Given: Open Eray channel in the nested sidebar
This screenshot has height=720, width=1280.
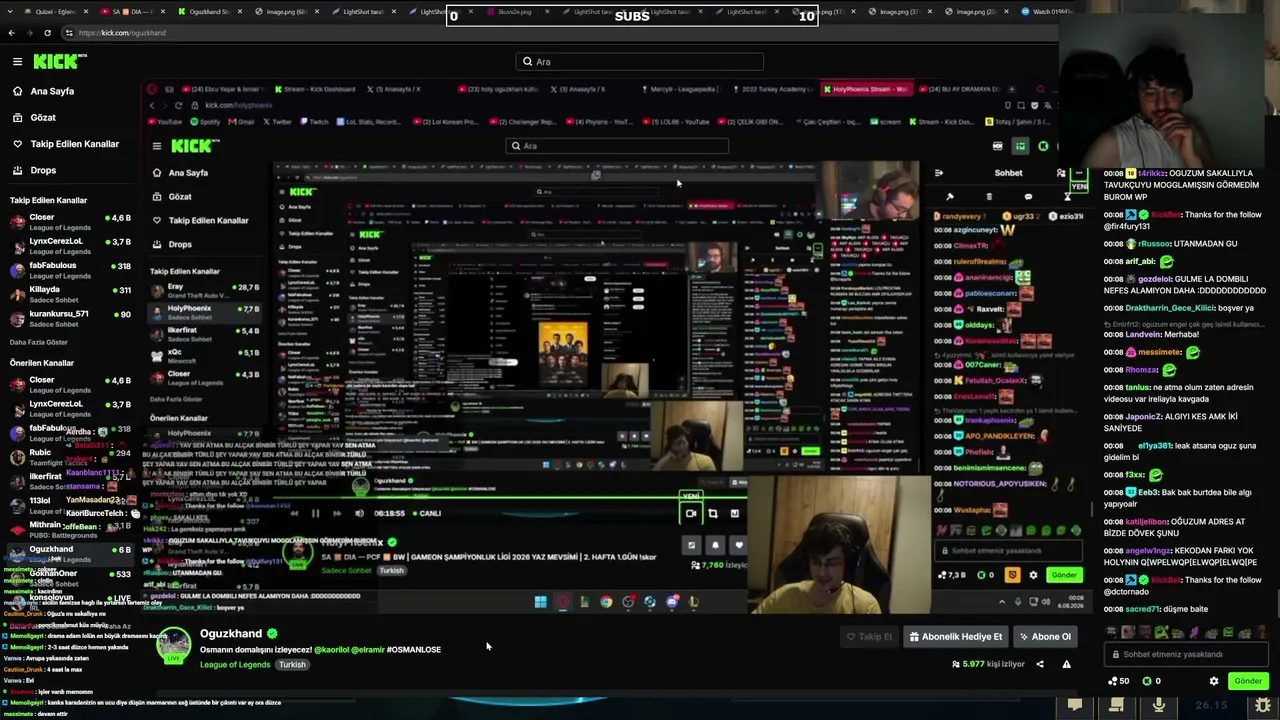Looking at the screenshot, I should pos(205,289).
